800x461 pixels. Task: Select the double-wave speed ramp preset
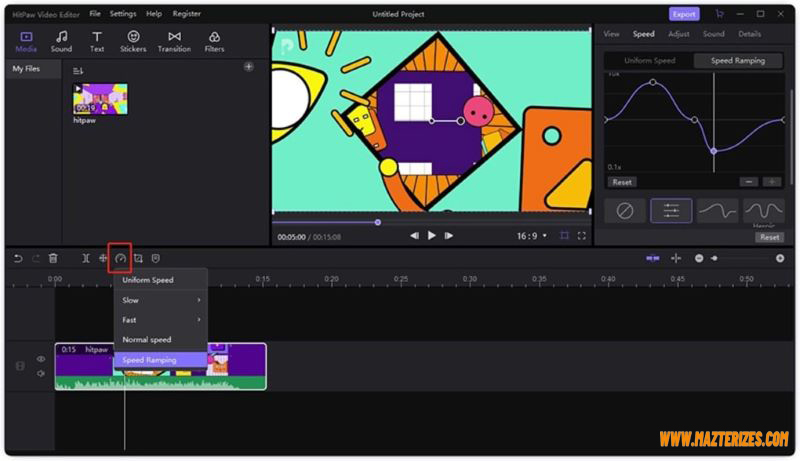click(764, 211)
